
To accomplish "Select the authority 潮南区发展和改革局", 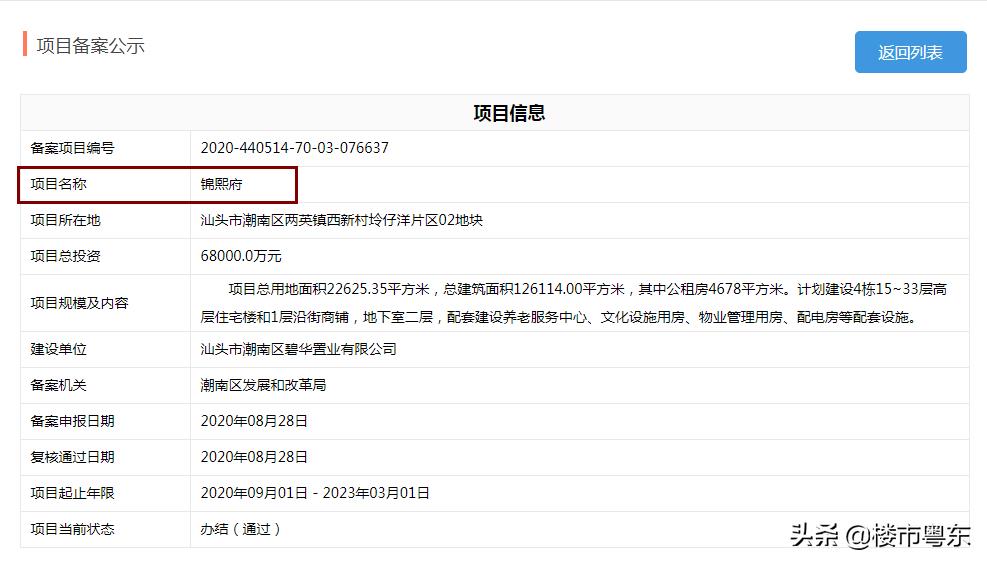I will coord(263,385).
